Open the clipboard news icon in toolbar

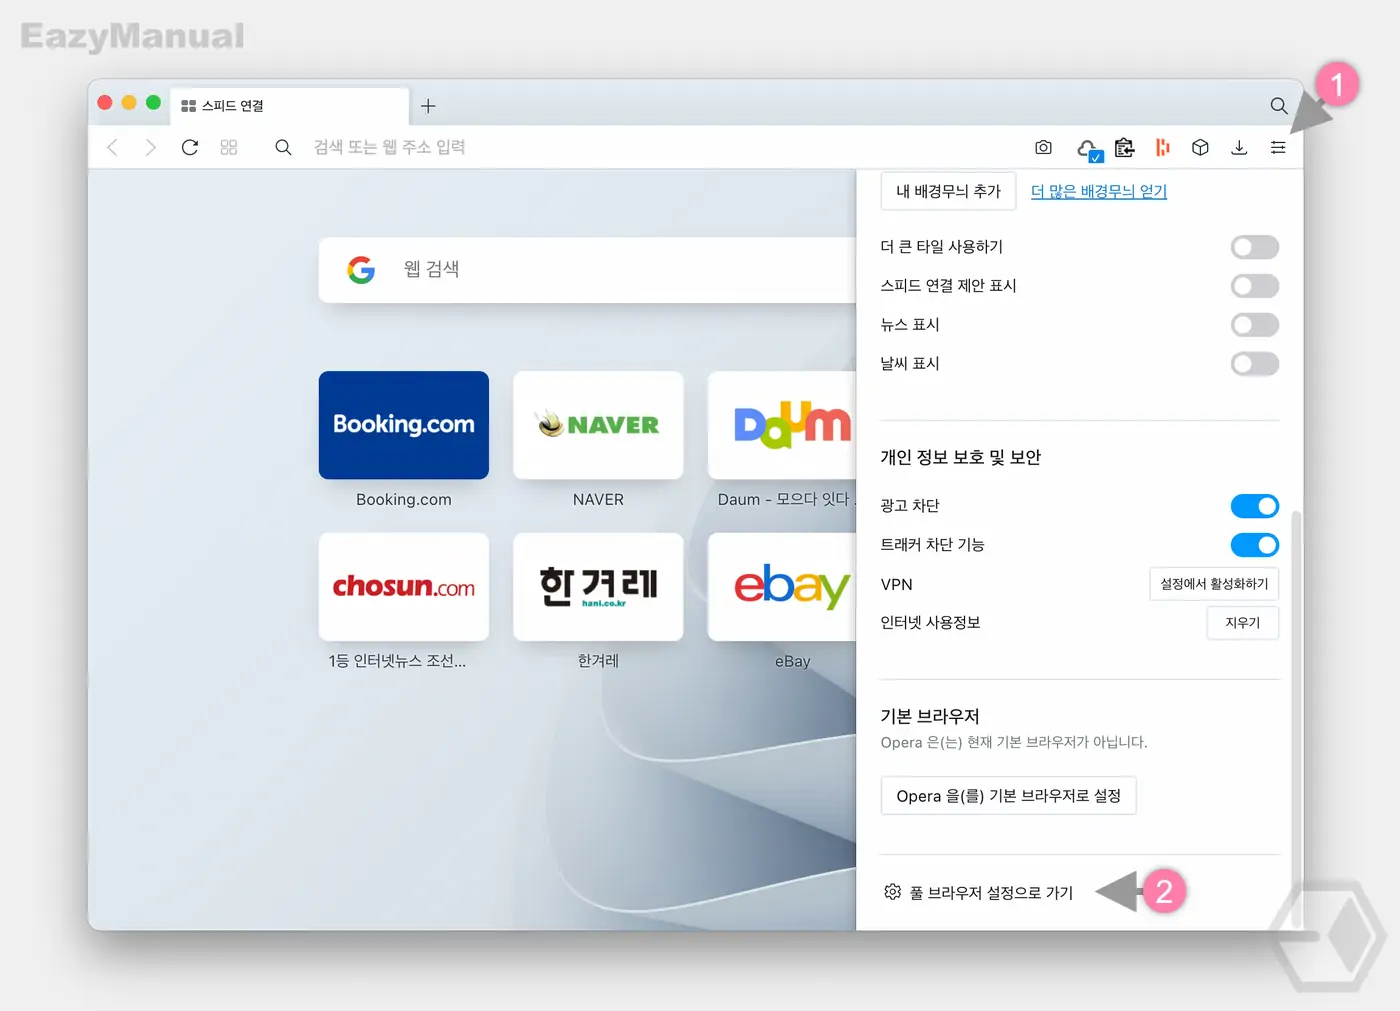pos(1124,147)
